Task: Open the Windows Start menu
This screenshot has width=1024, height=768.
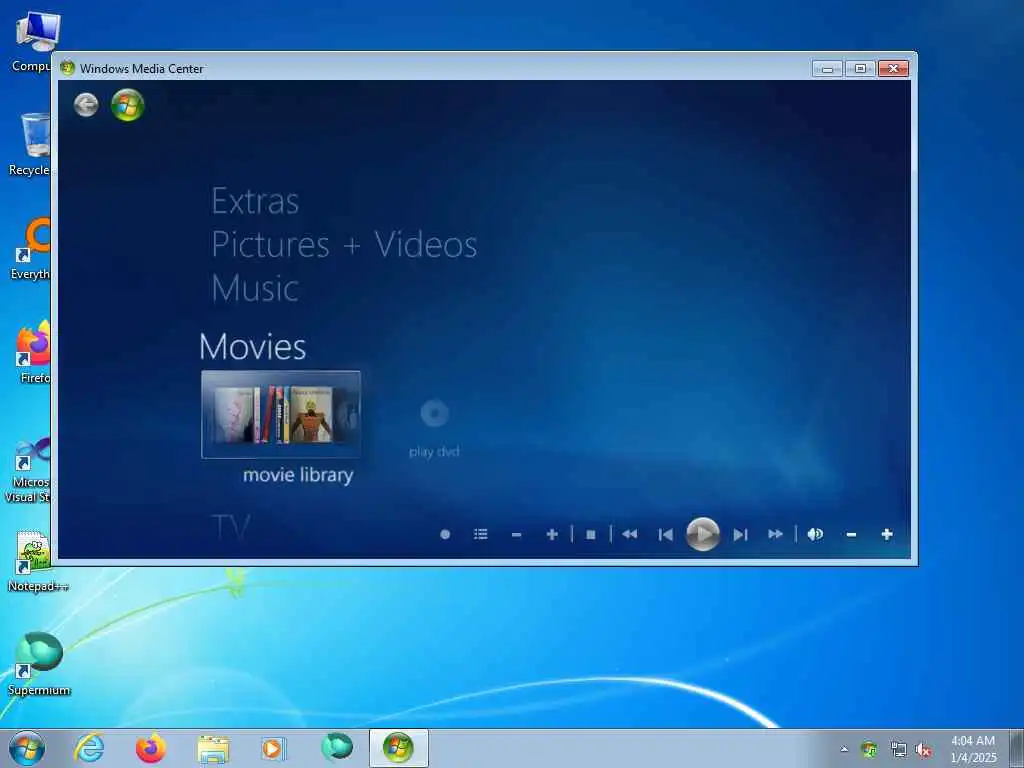Action: pos(27,748)
